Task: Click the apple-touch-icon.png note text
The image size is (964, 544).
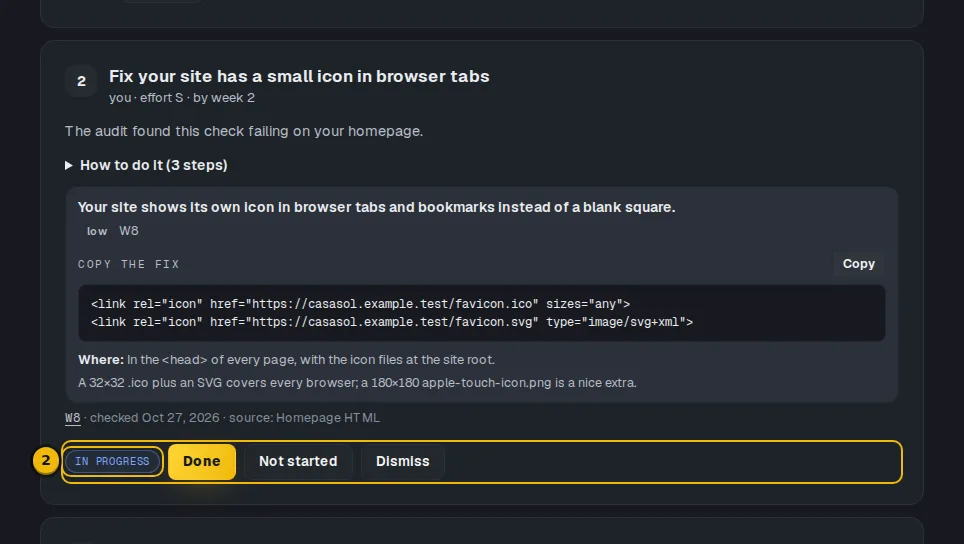Action: [357, 383]
